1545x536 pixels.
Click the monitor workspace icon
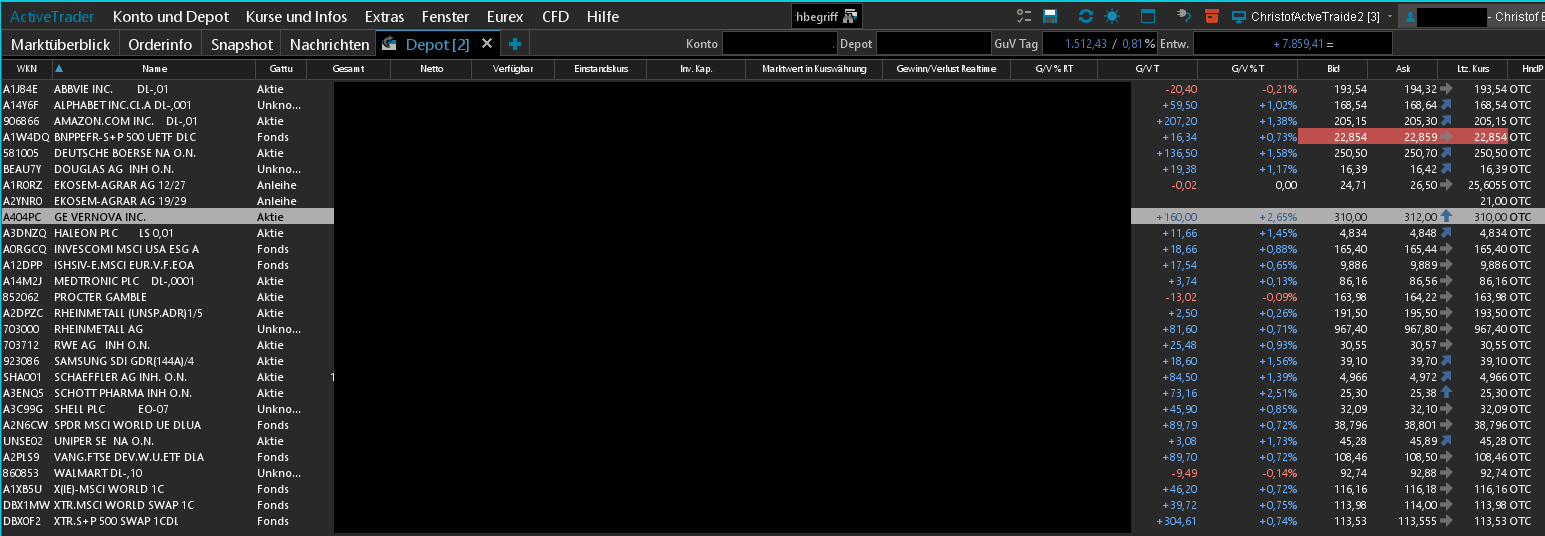1239,17
